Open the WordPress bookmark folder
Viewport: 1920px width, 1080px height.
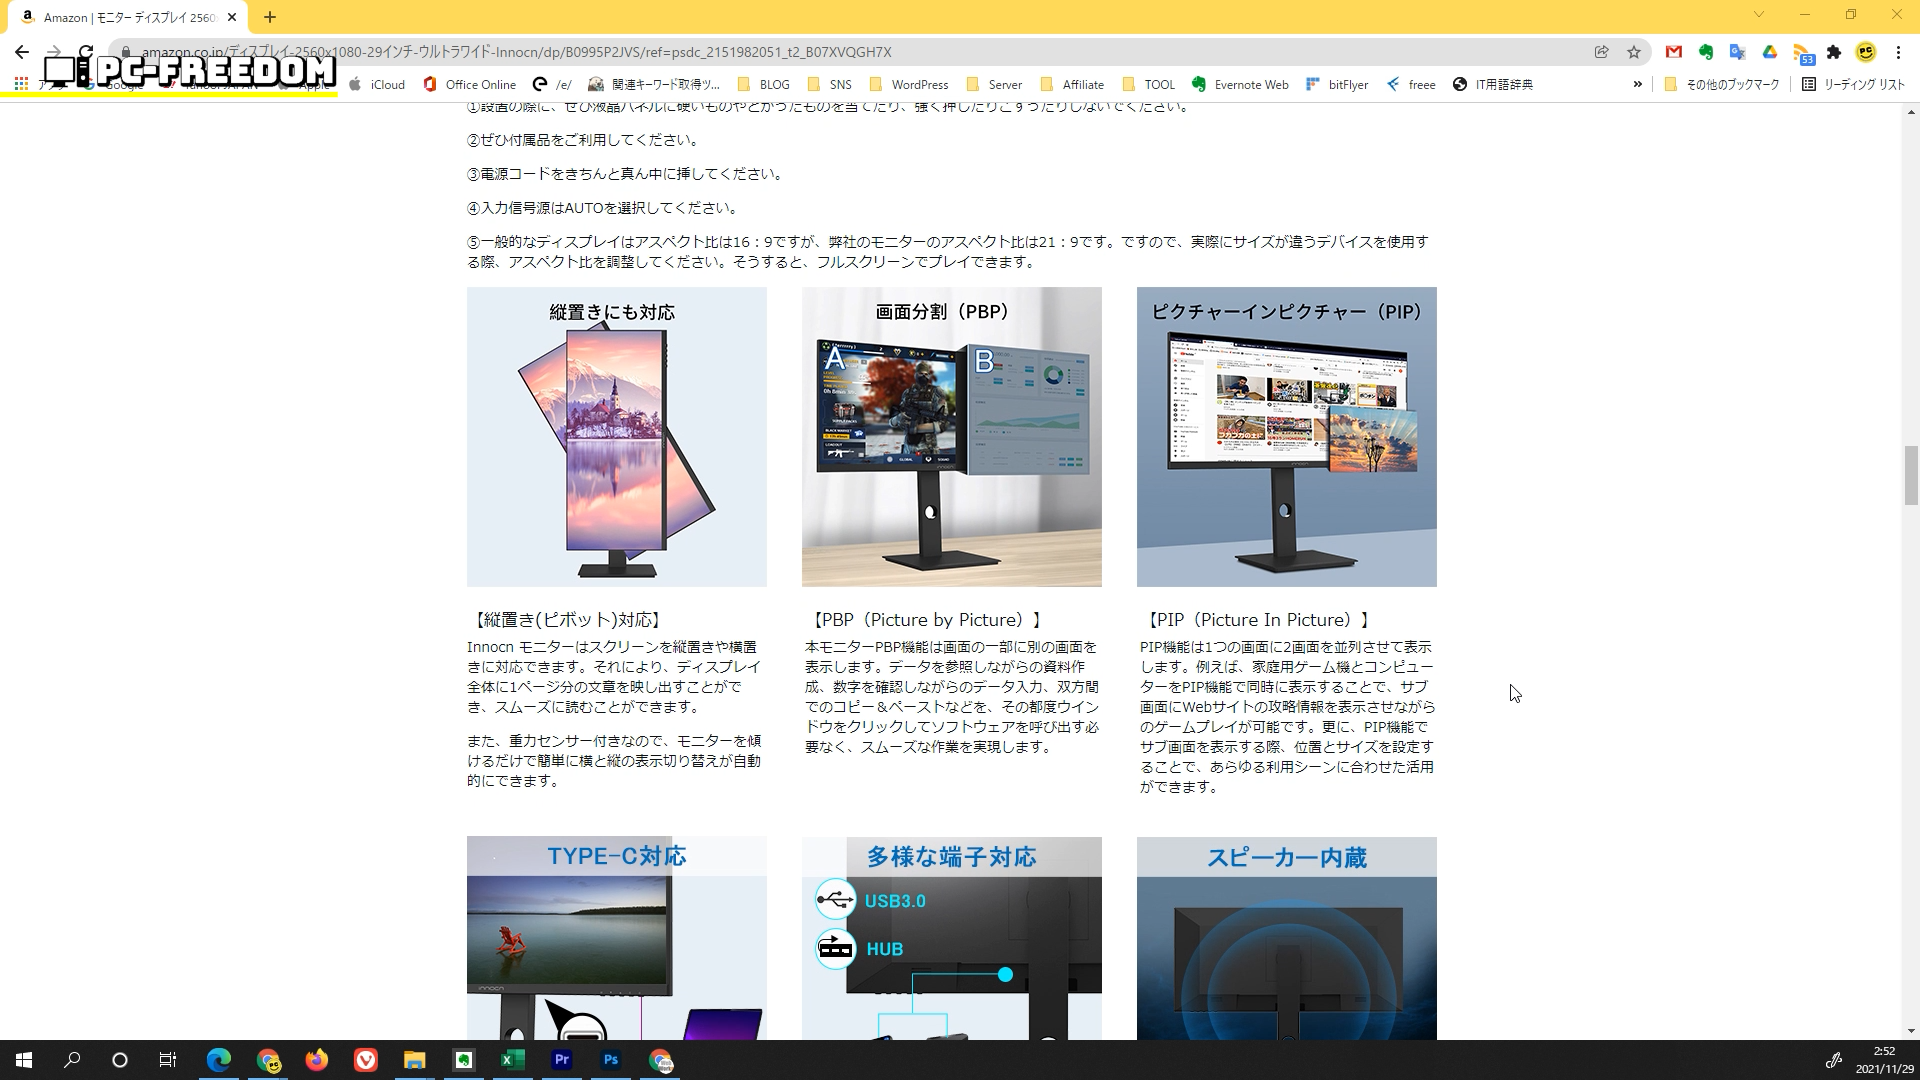tap(909, 84)
